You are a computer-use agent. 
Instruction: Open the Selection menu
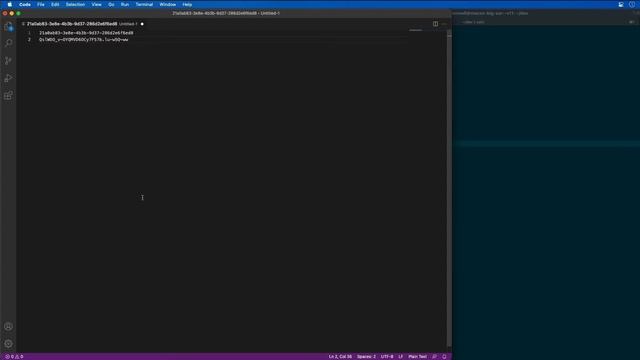(75, 4)
